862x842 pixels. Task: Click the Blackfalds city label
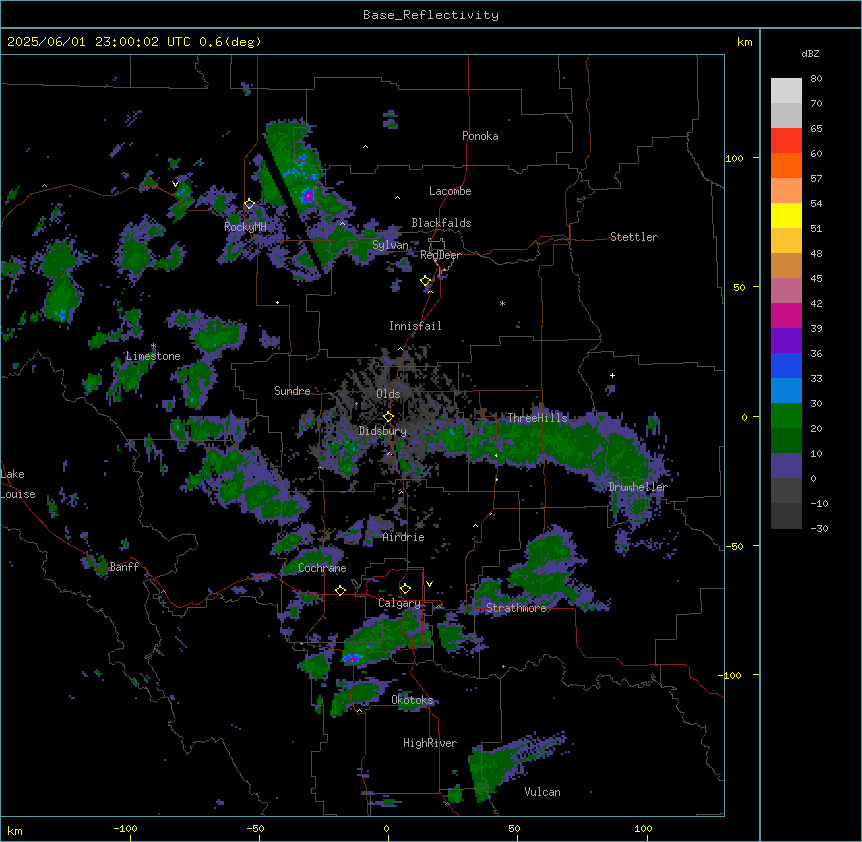click(441, 223)
